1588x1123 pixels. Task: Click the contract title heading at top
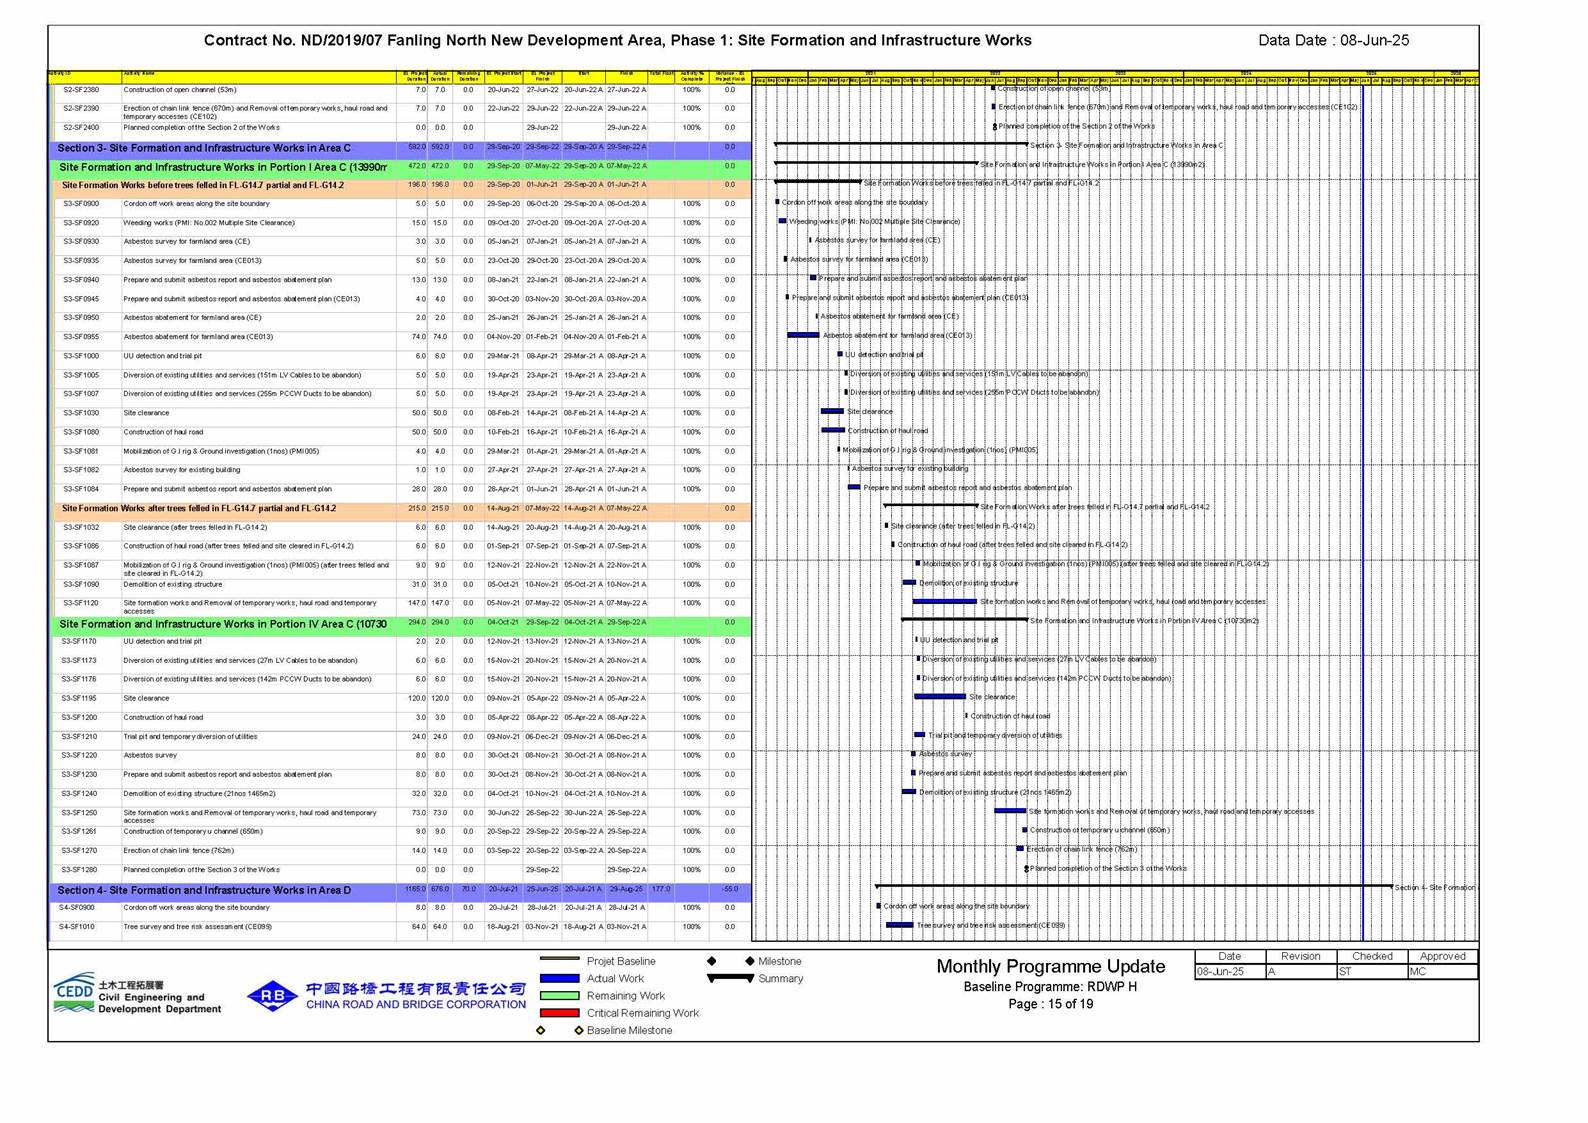tap(617, 40)
